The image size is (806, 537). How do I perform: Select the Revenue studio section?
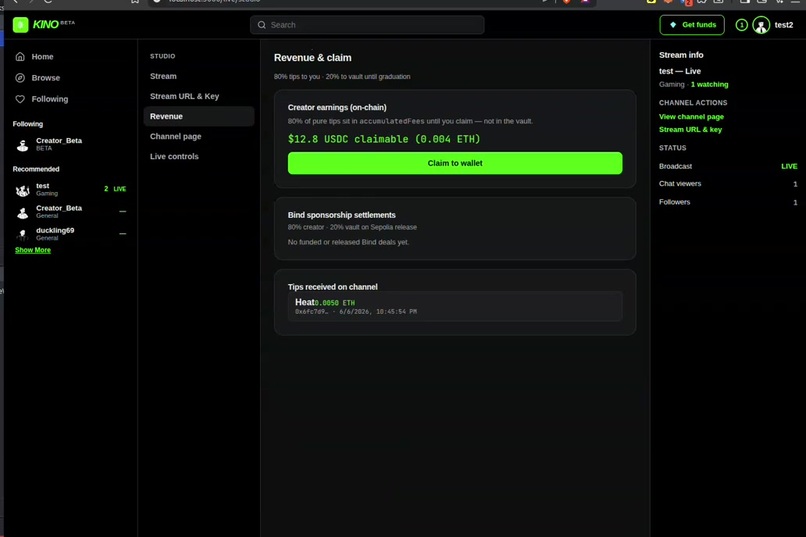pos(198,116)
